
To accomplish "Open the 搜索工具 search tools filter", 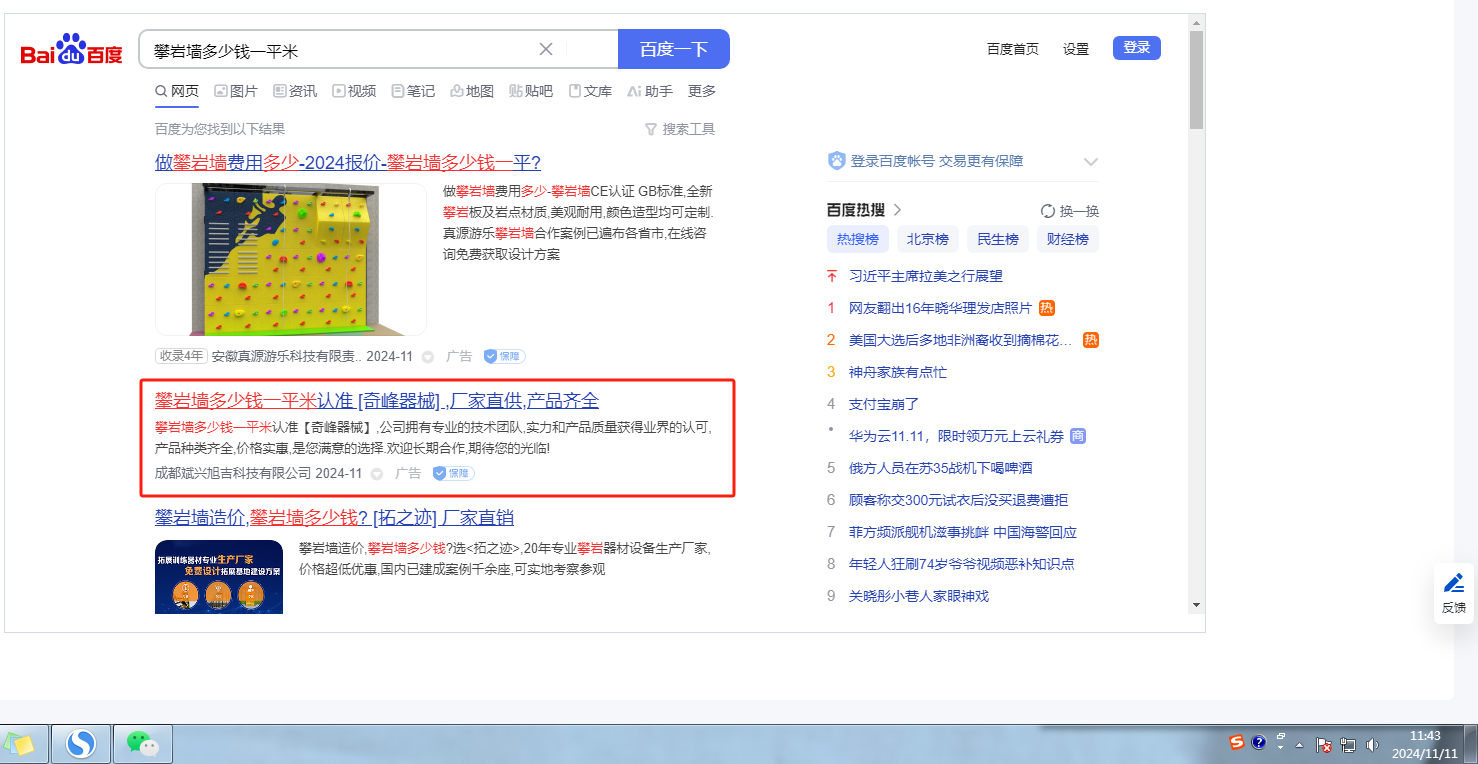I will tap(680, 129).
